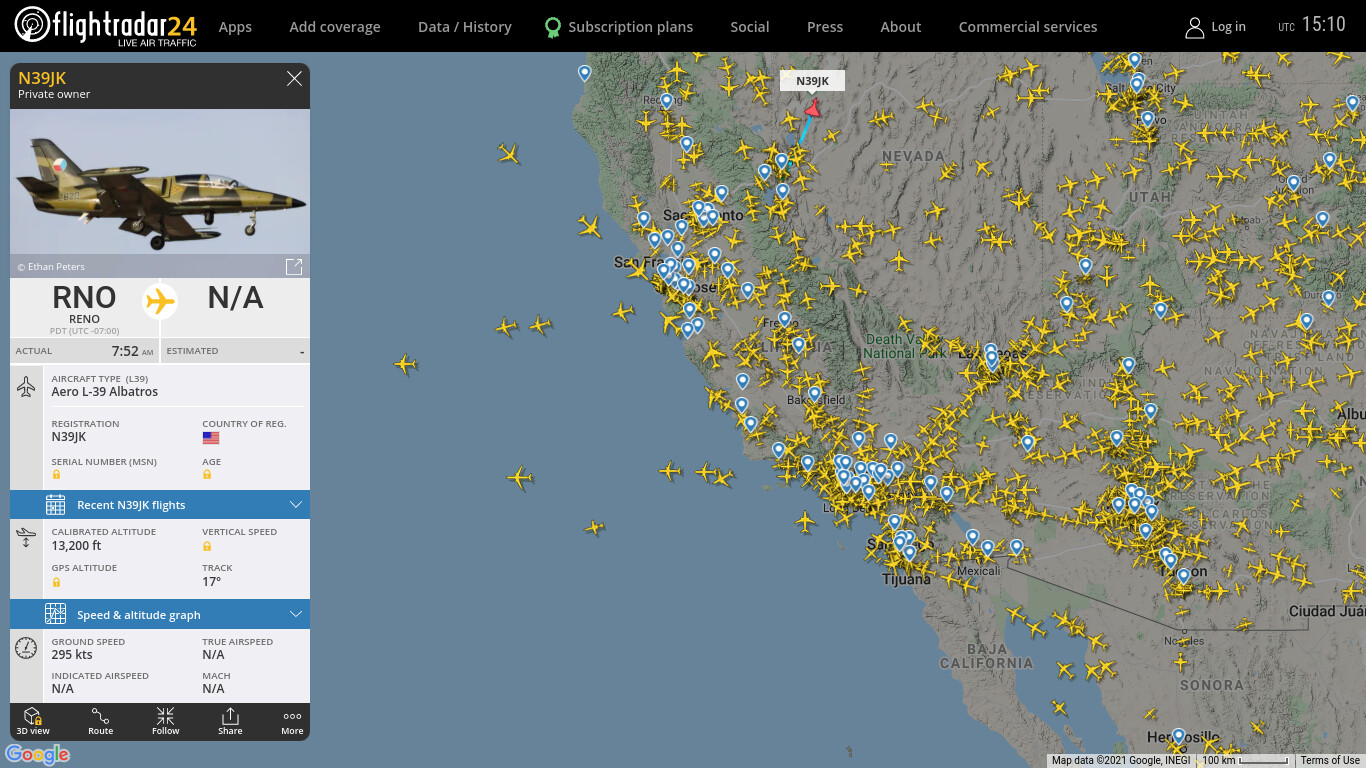
Task: Open aircraft photo in external link
Action: [x=294, y=266]
